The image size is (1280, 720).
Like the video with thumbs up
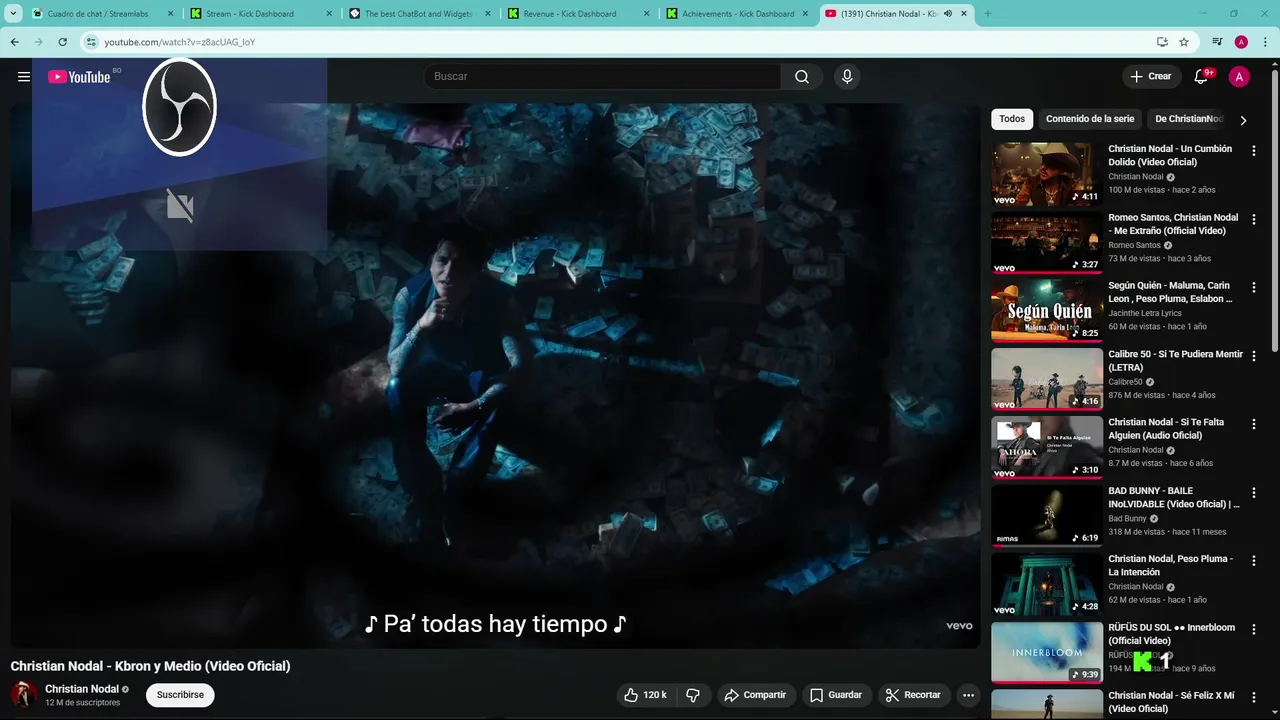(x=646, y=695)
